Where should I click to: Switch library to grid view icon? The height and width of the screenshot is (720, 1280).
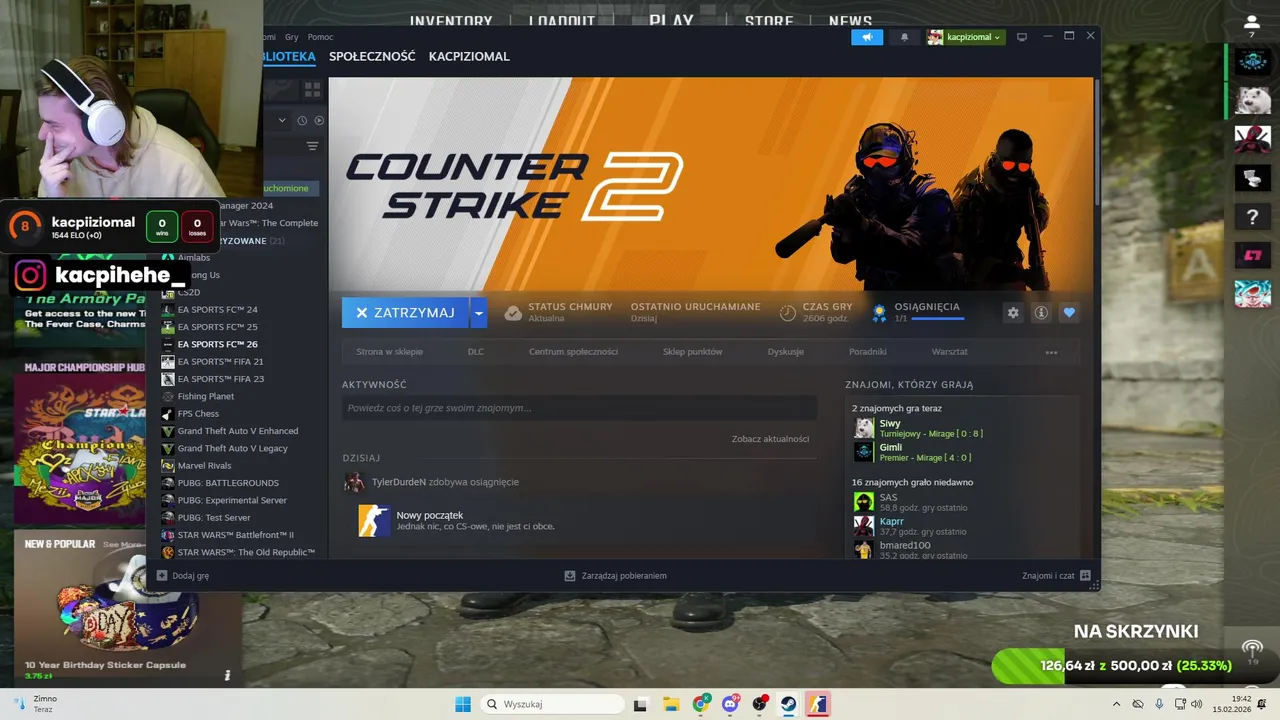pyautogui.click(x=312, y=89)
